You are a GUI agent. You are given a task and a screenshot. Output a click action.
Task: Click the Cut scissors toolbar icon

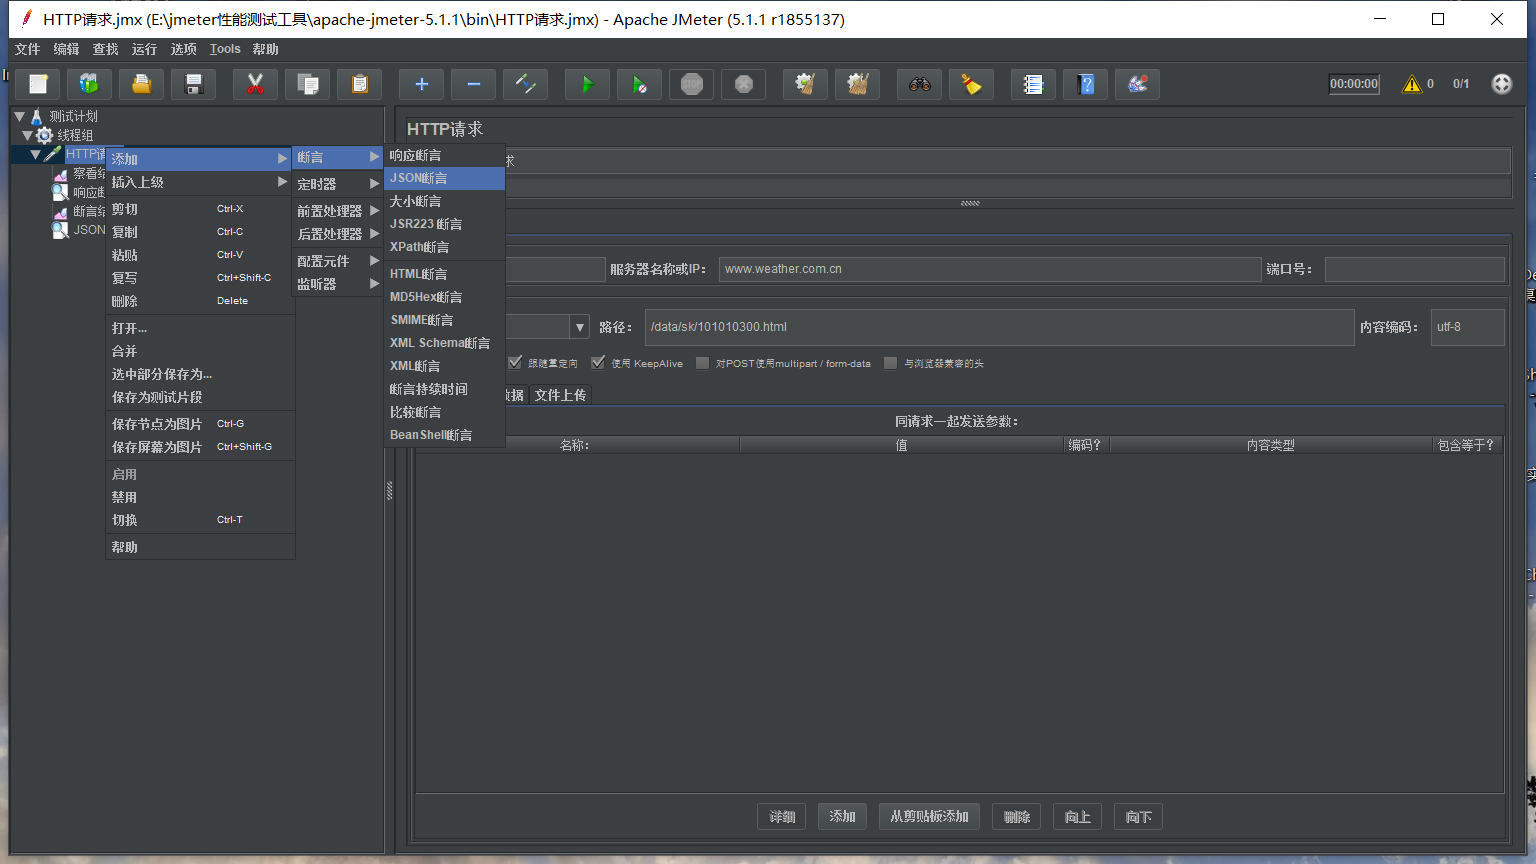256,84
